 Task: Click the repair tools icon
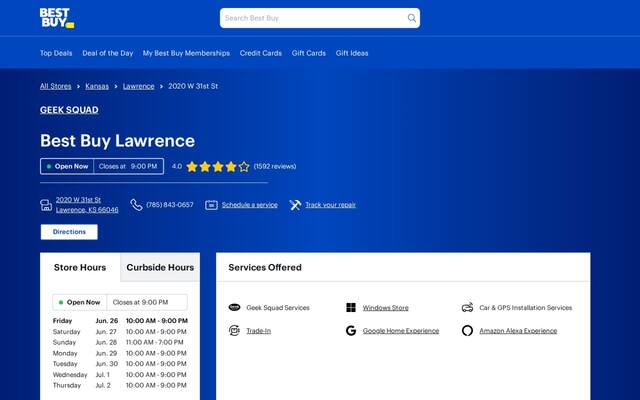[x=296, y=205]
